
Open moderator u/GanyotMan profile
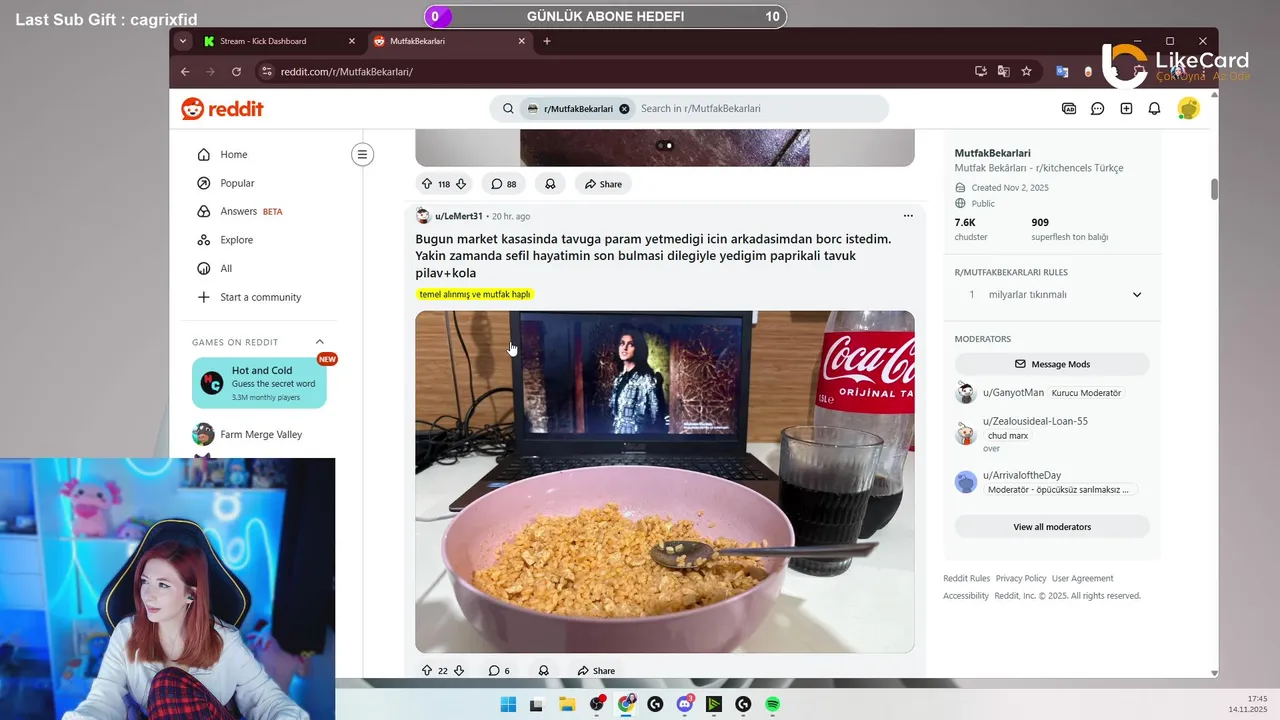[x=1013, y=393]
